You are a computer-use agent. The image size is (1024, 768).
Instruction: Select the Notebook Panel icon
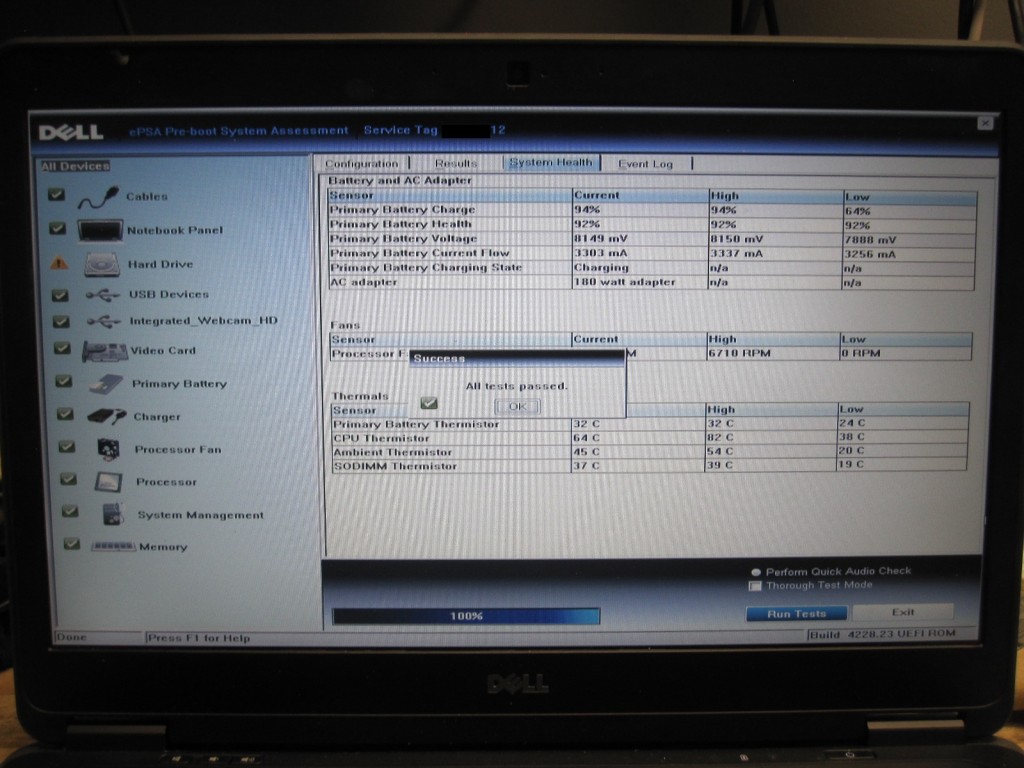pyautogui.click(x=100, y=230)
